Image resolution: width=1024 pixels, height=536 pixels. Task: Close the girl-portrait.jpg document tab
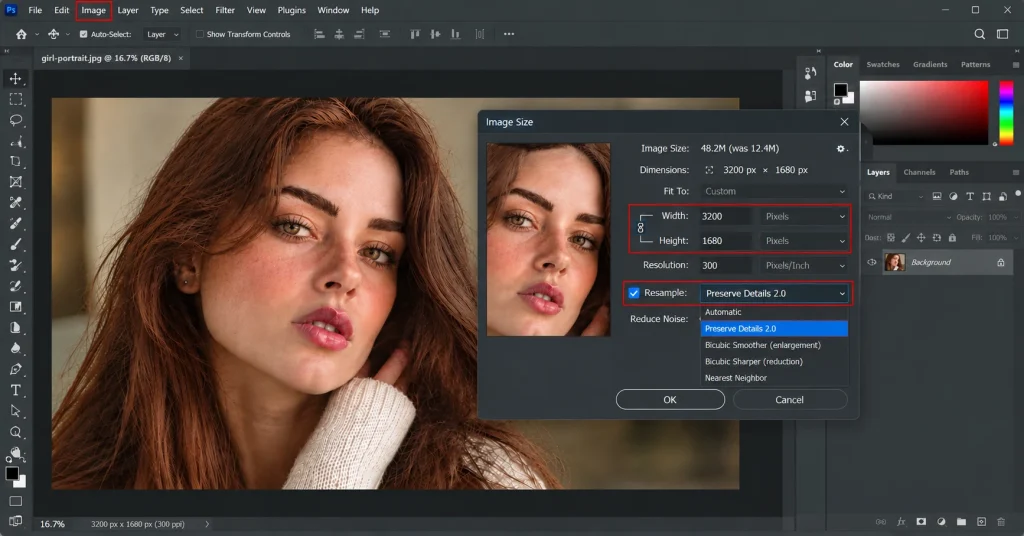point(181,58)
